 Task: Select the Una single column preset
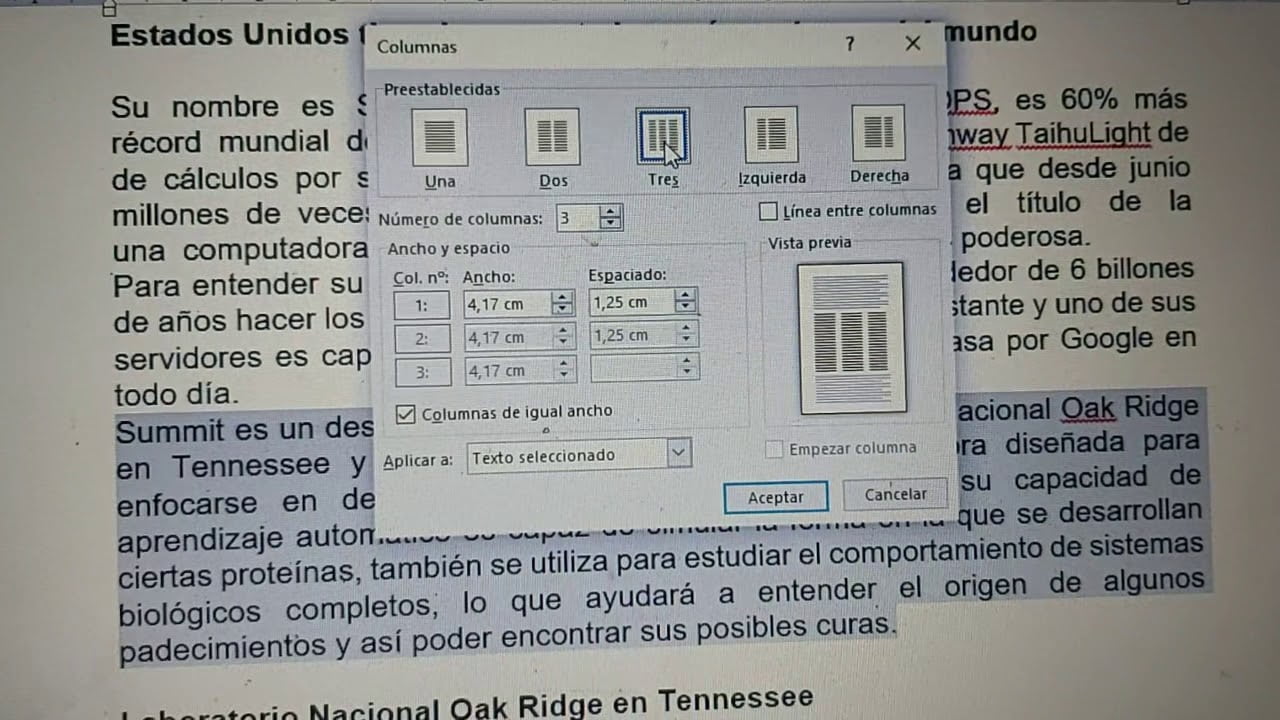click(x=438, y=136)
